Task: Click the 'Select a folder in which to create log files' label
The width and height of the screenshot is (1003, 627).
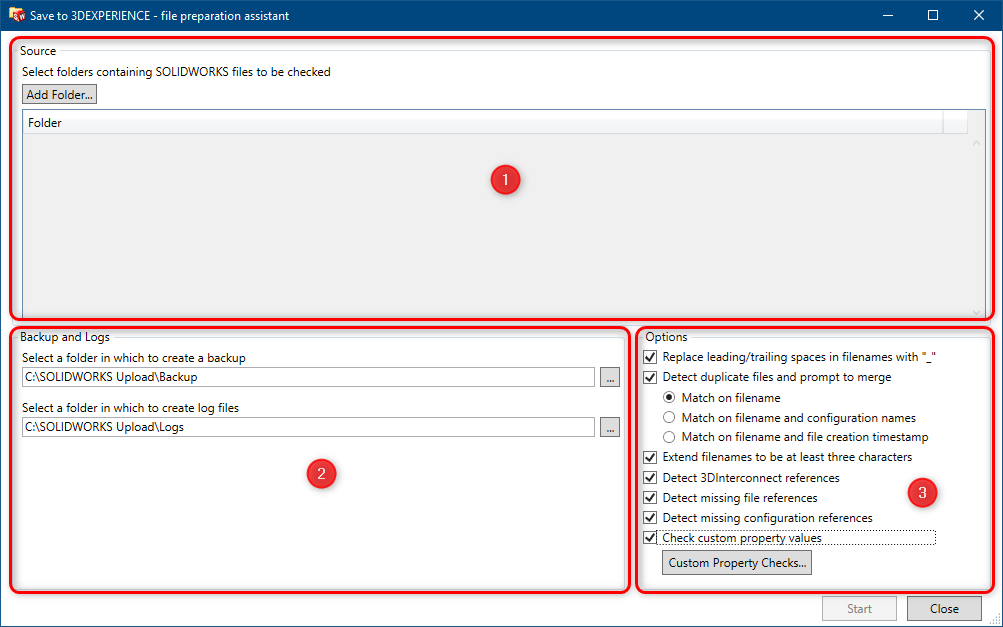Action: pyautogui.click(x=130, y=408)
